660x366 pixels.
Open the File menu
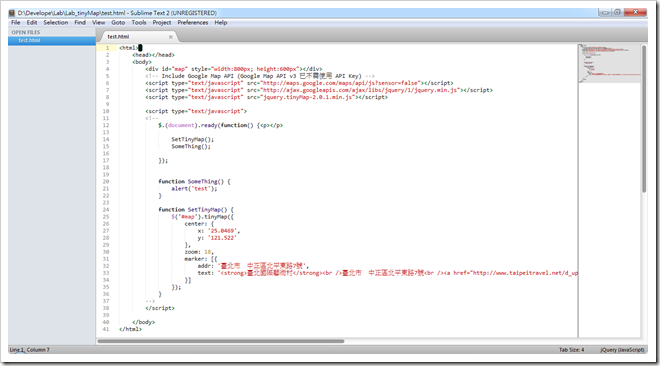tap(16, 22)
